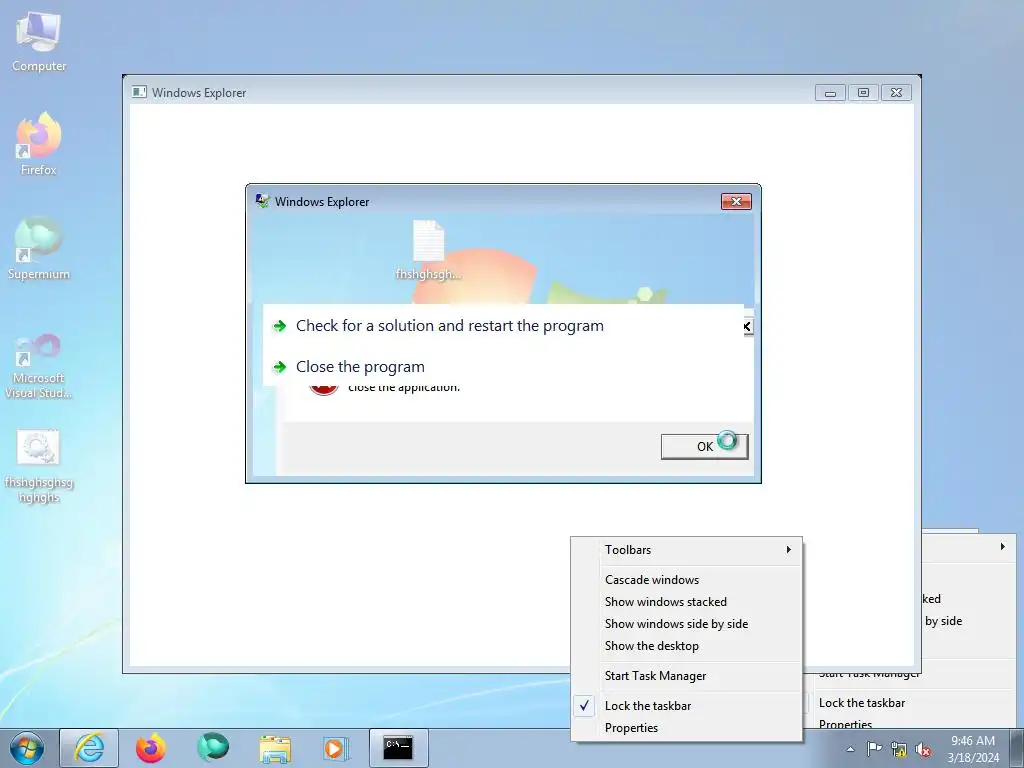Close the inner Windows Explorer dialog
The image size is (1024, 768).
click(x=736, y=202)
